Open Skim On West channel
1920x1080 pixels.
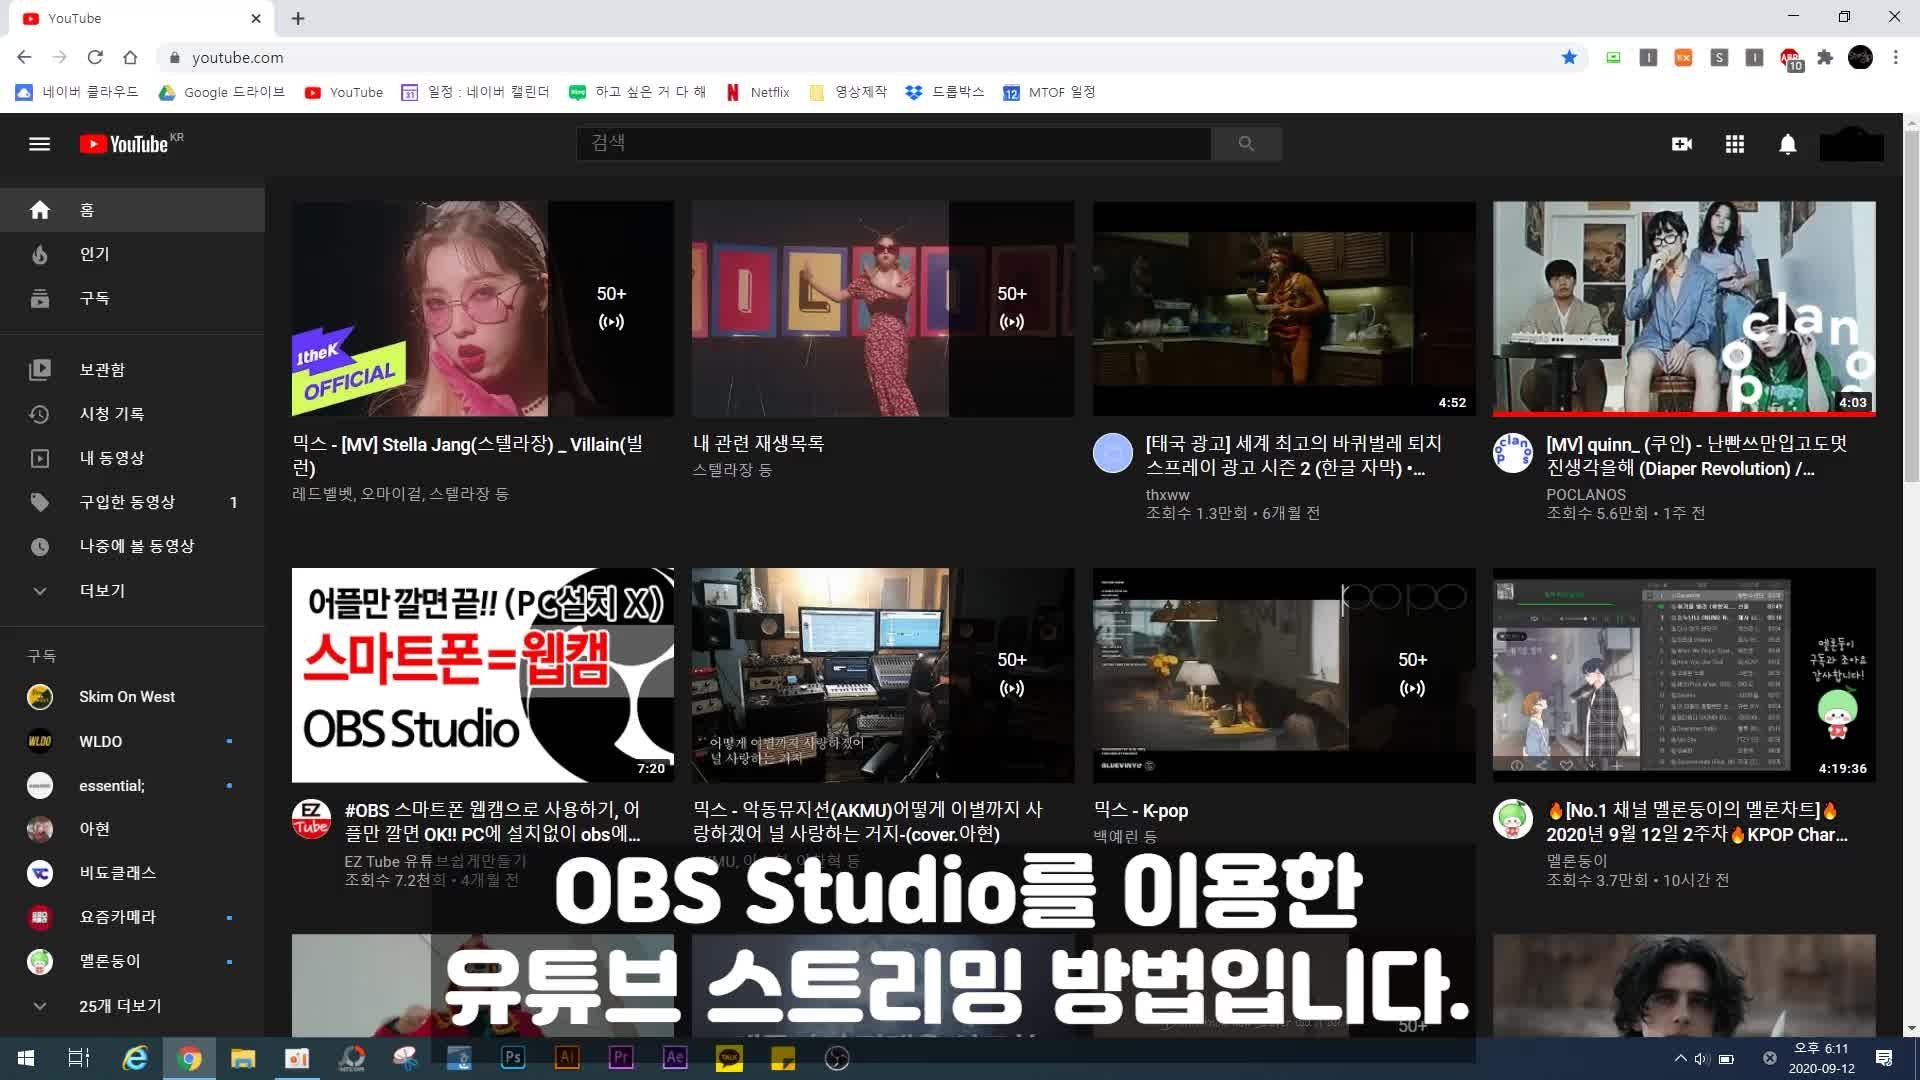126,696
